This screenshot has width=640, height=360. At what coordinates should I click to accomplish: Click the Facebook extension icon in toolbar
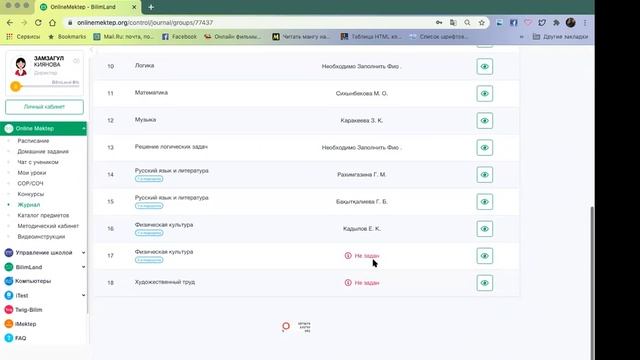tap(513, 23)
